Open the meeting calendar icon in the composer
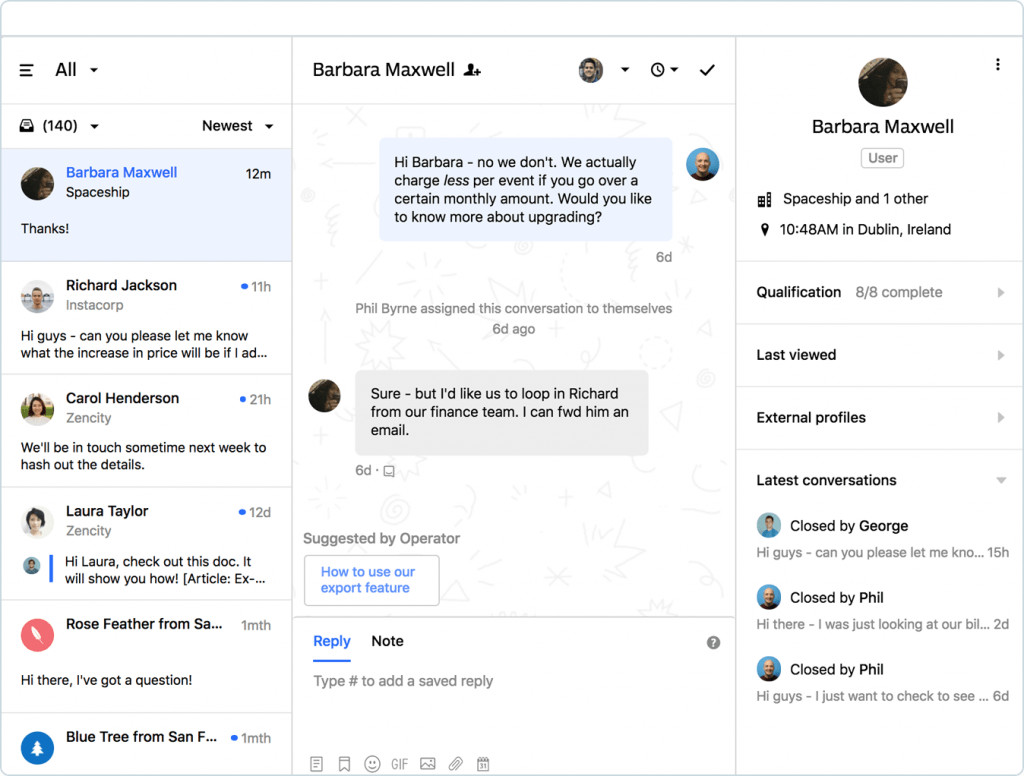 483,763
